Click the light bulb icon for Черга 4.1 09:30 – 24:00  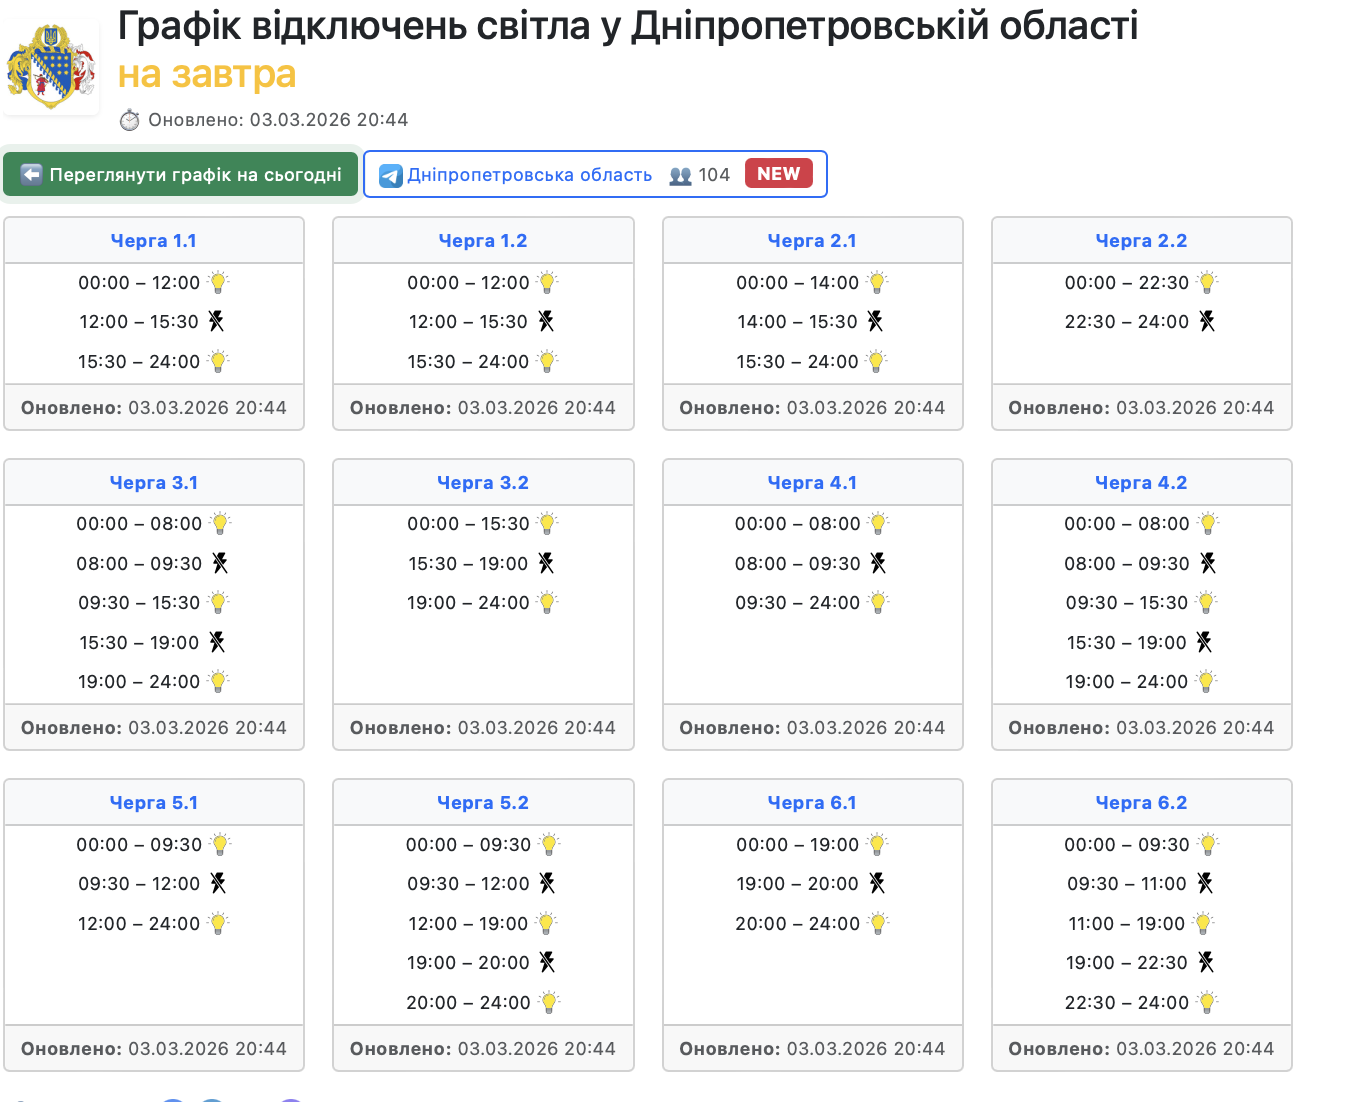click(878, 603)
